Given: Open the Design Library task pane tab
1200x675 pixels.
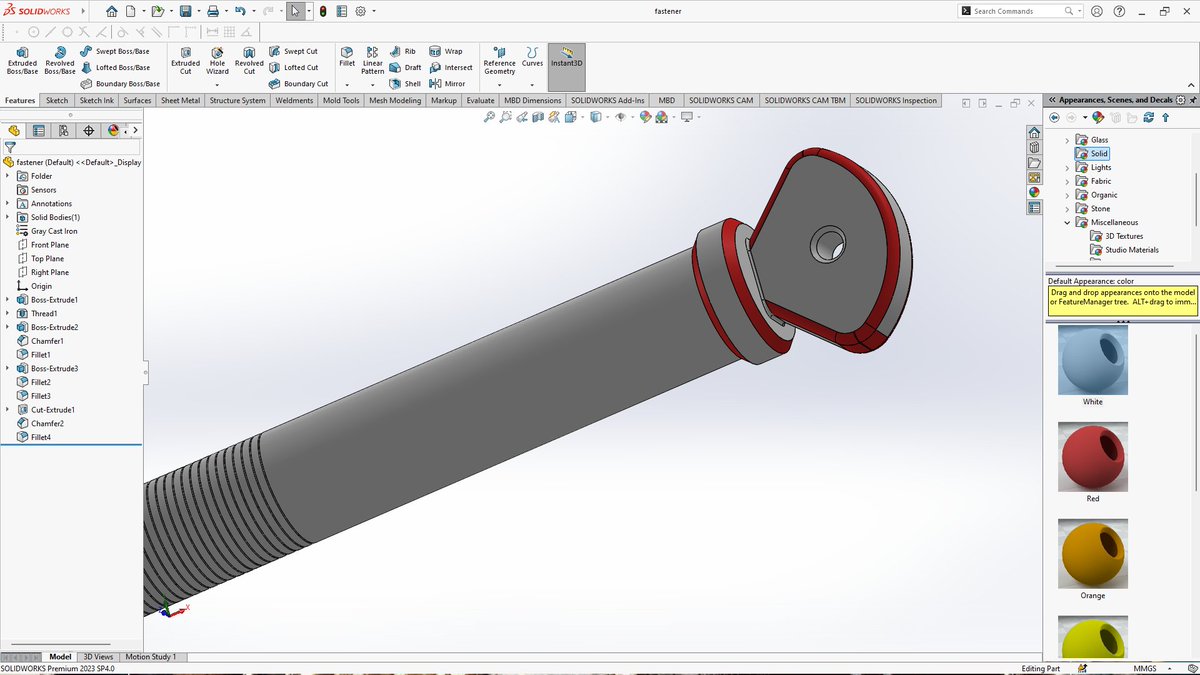Looking at the screenshot, I should coord(1034,147).
